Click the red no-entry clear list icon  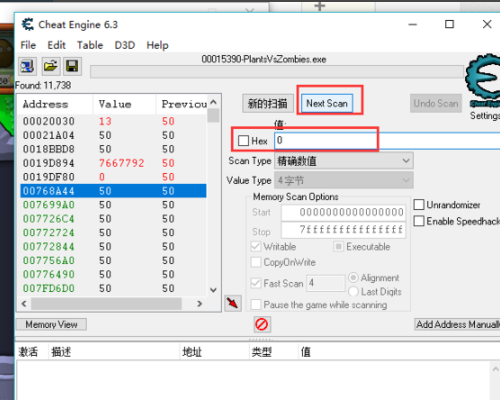coord(262,324)
